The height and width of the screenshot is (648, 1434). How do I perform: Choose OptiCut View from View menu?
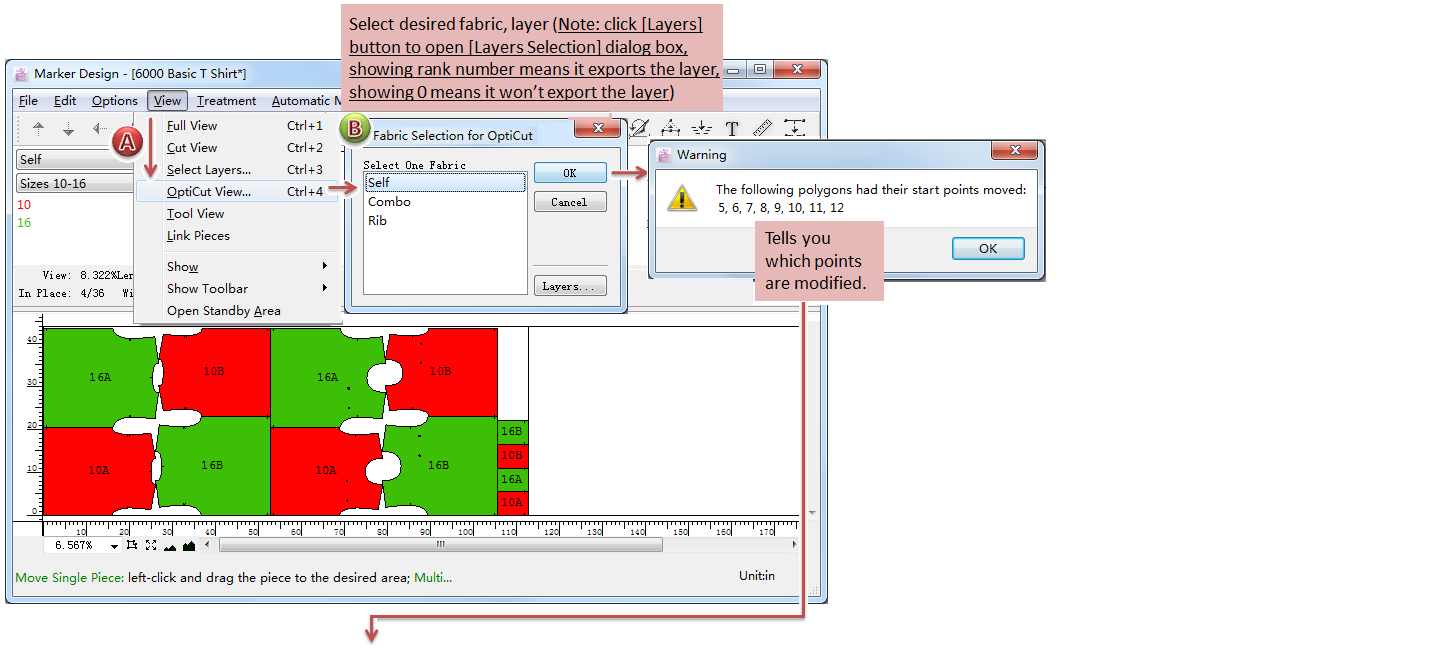tap(209, 192)
